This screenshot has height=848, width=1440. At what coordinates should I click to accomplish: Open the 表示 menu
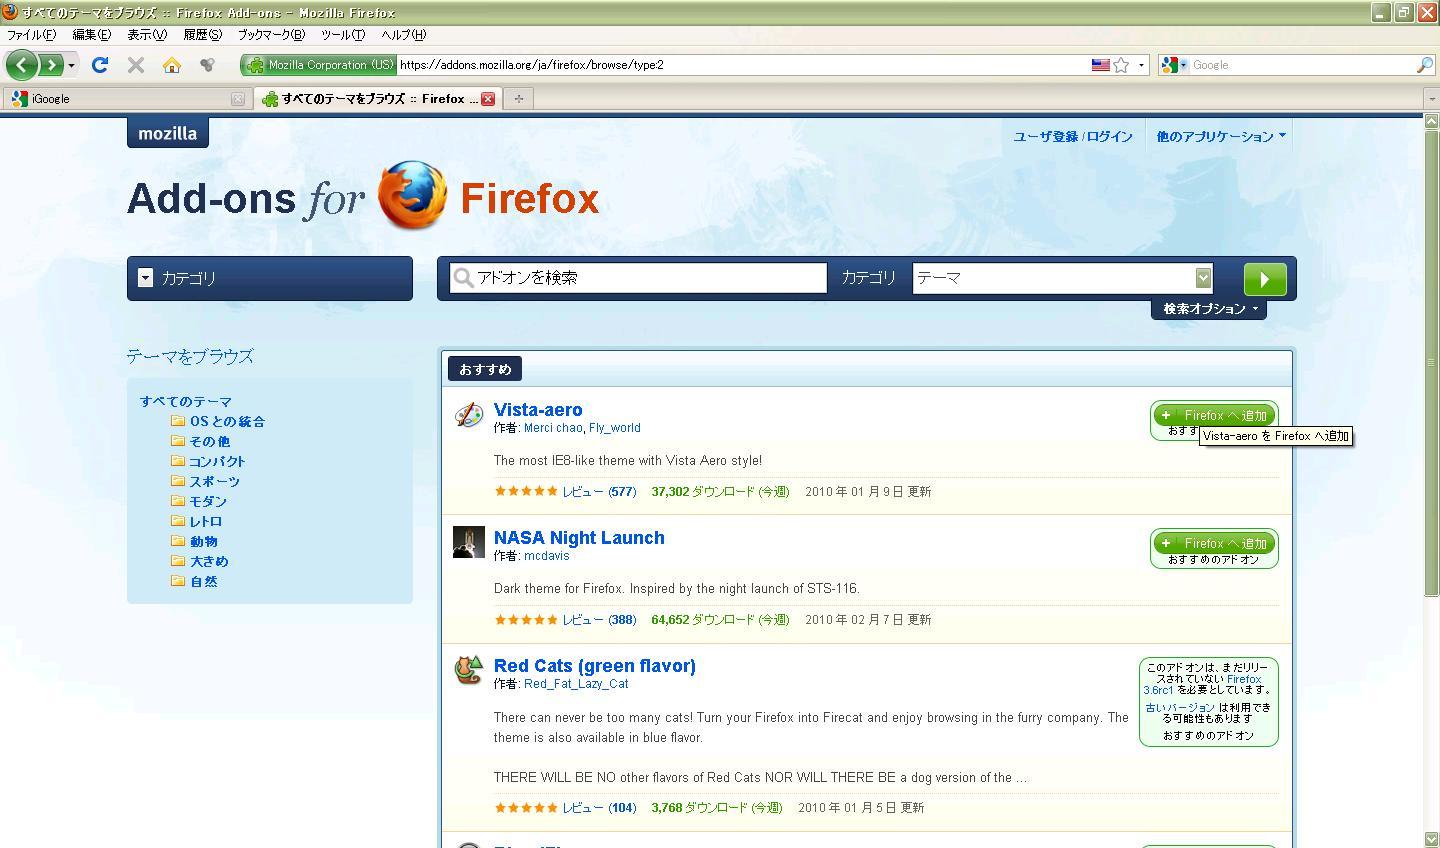click(146, 35)
